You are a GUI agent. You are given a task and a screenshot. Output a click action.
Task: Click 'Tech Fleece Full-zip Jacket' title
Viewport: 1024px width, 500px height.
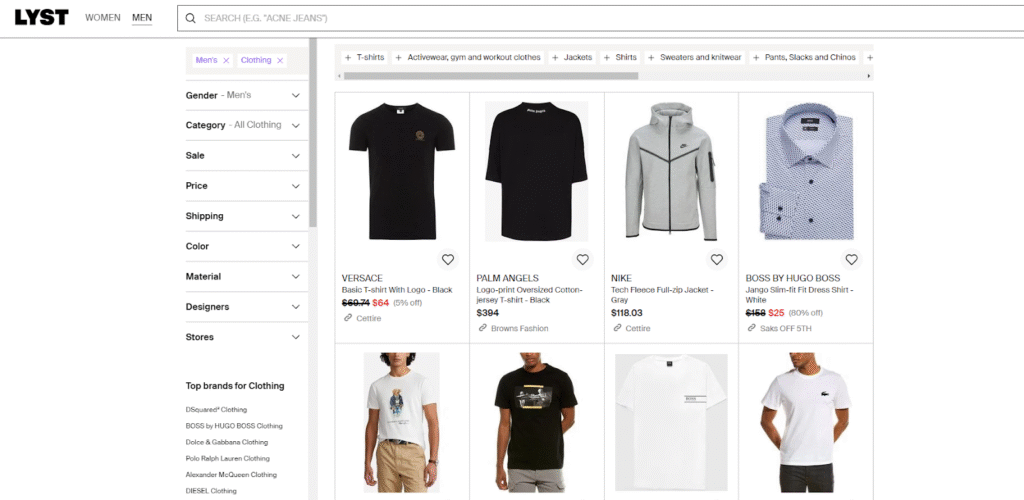click(662, 294)
